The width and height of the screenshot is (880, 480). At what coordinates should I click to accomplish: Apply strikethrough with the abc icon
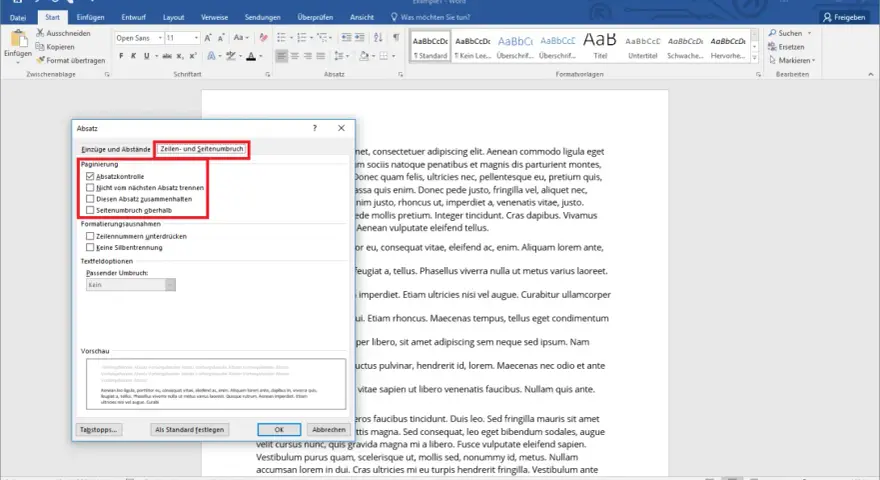pyautogui.click(x=167, y=56)
